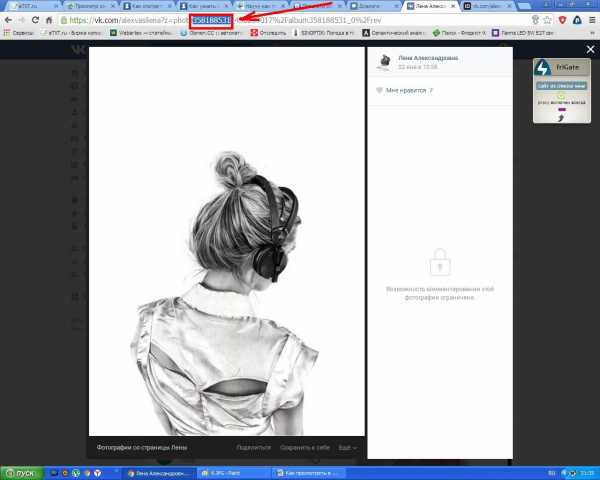Click the photo of girl with headphones
This screenshot has height=480, width=600.
(227, 241)
